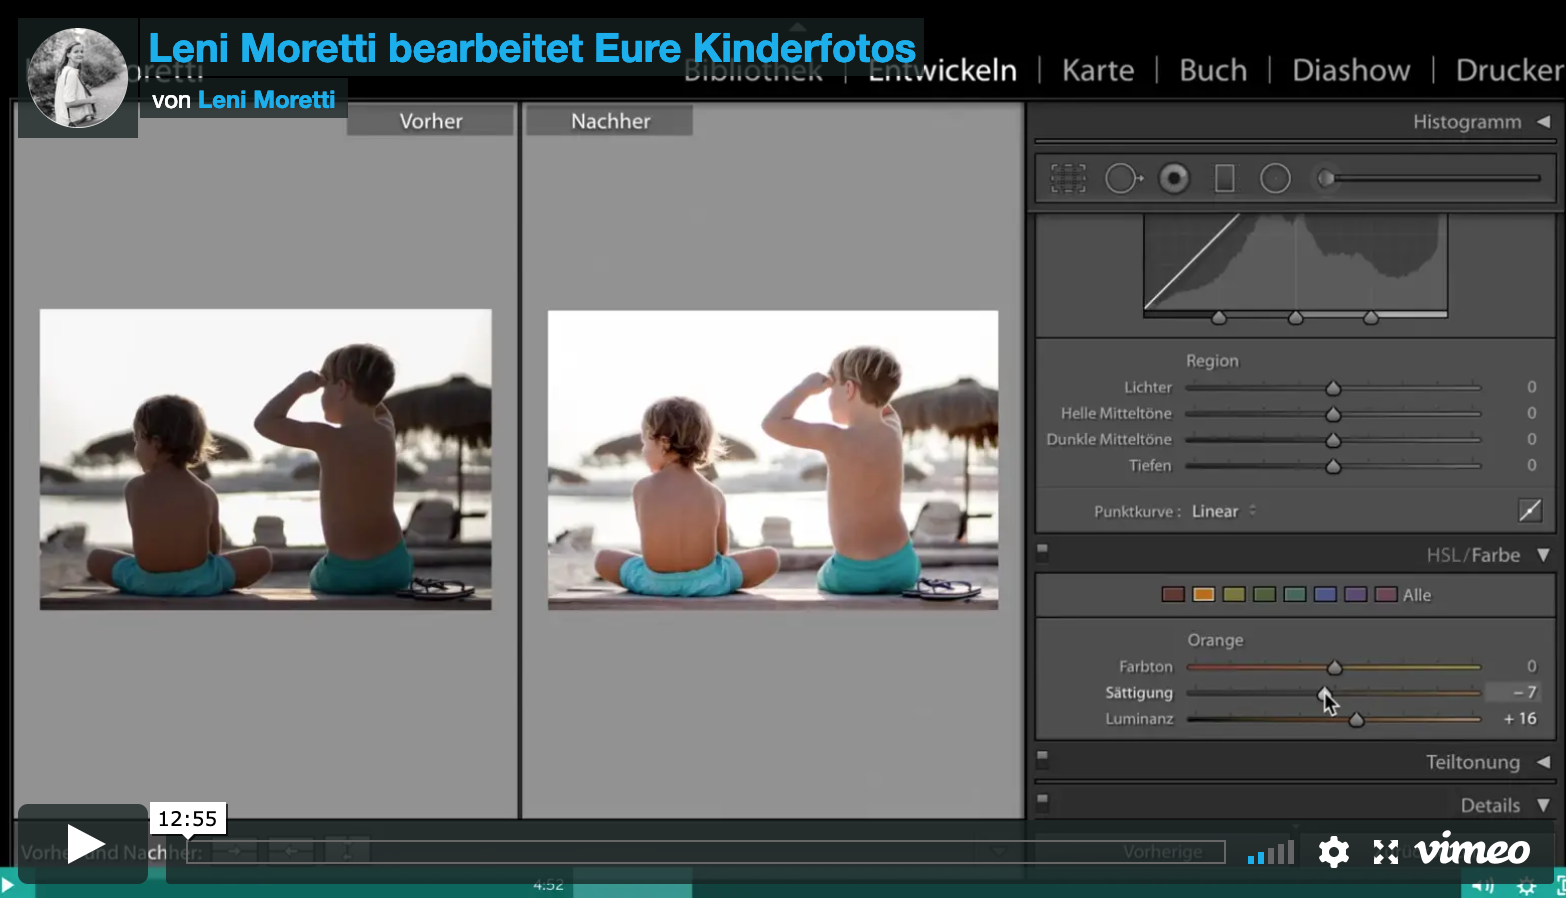Image resolution: width=1566 pixels, height=898 pixels.
Task: Adjust the Orange Luminanz slider
Action: [1356, 719]
